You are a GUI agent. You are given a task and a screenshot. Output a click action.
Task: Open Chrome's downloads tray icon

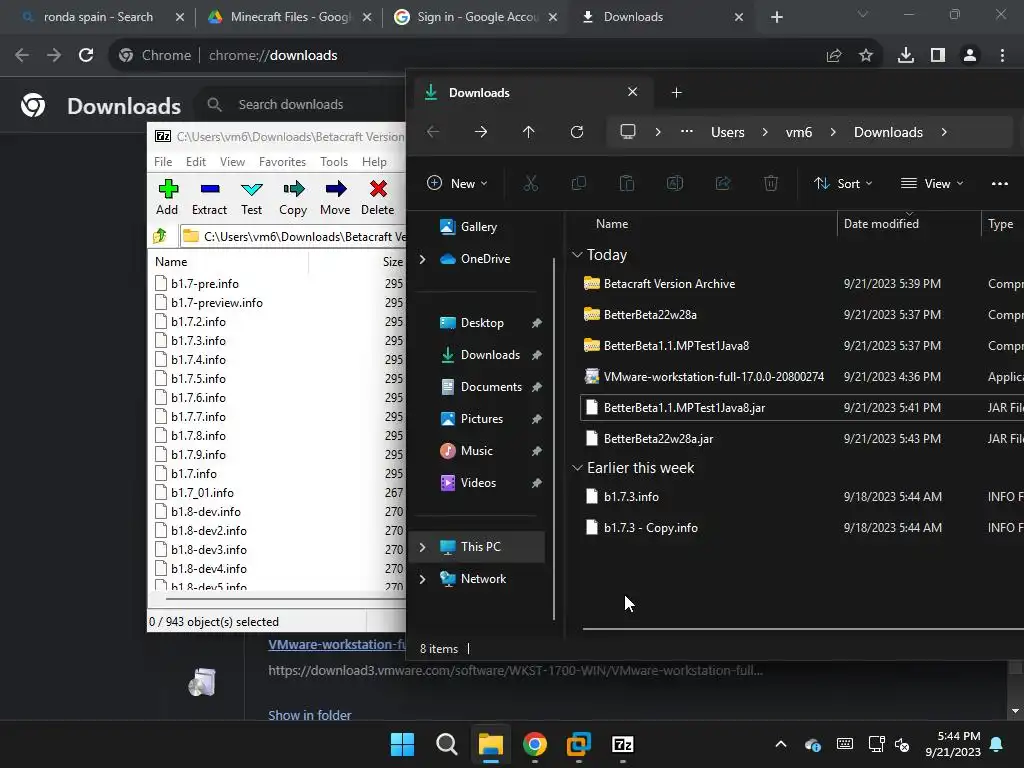point(906,56)
